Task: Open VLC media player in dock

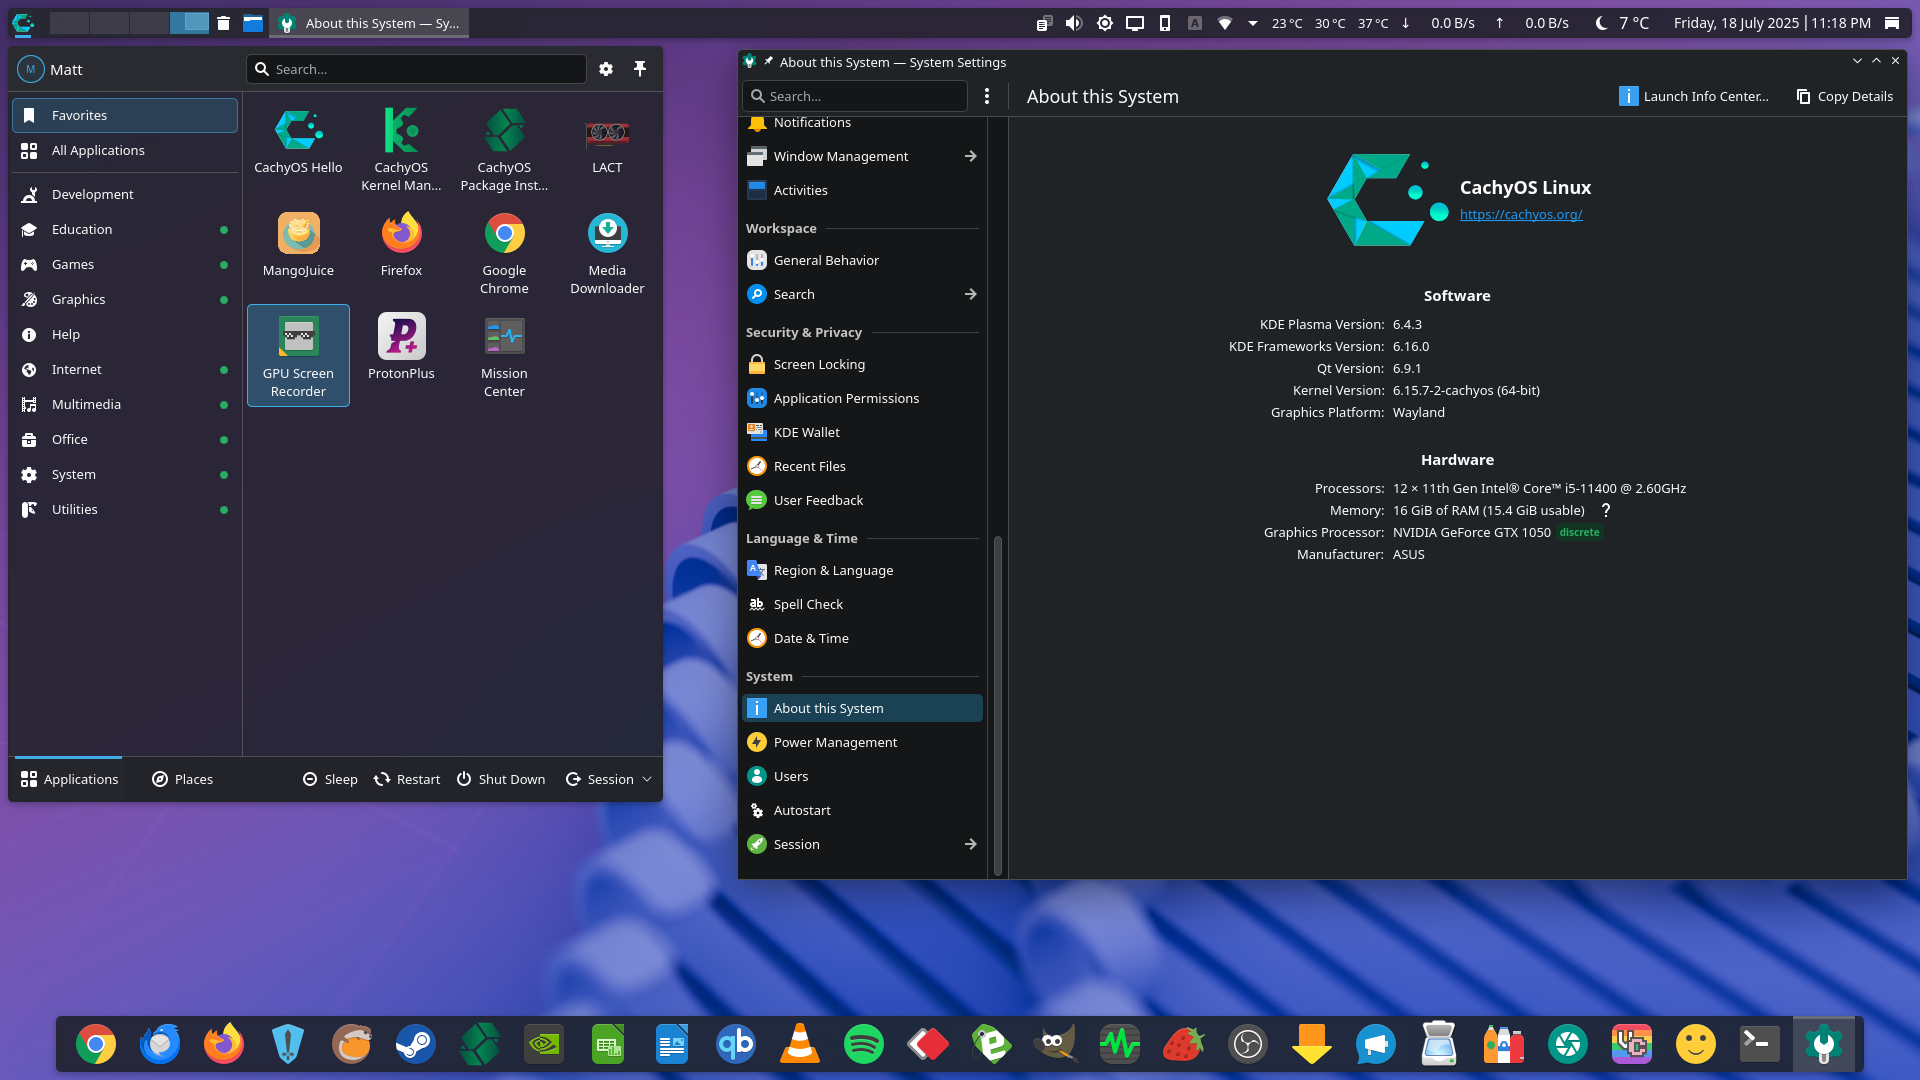Action: [800, 1045]
